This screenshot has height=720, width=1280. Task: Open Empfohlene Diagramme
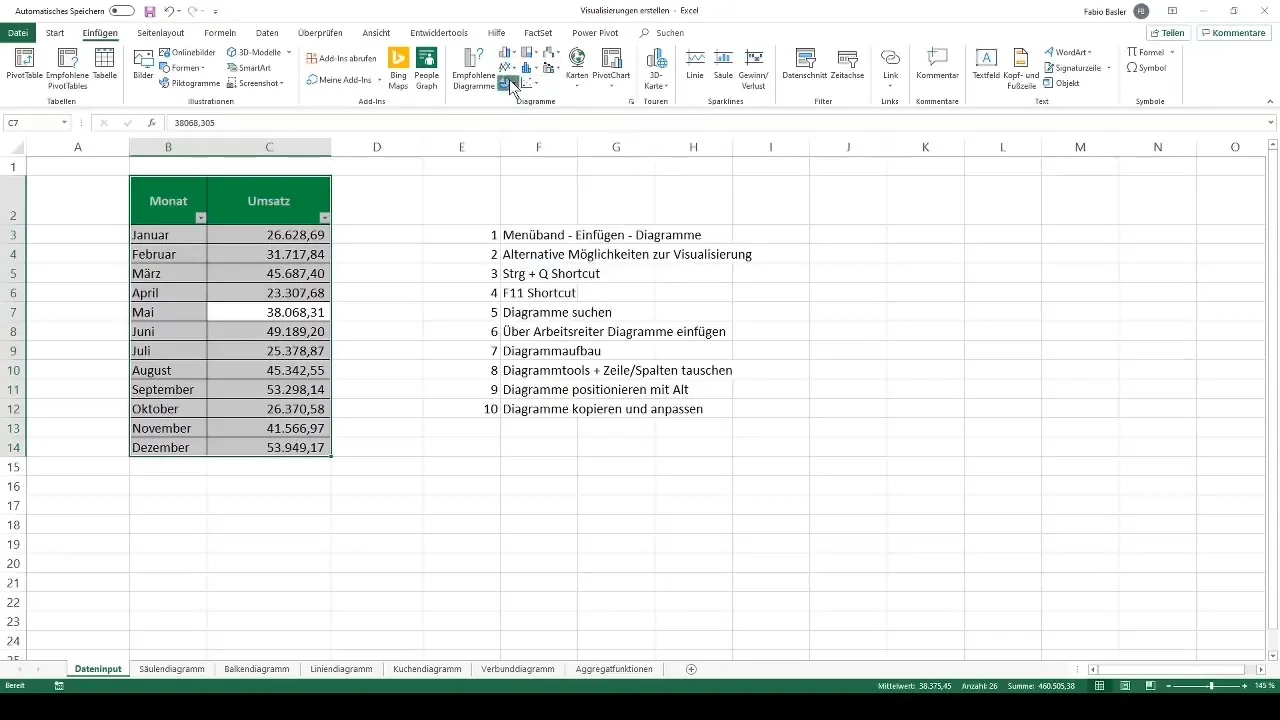474,68
